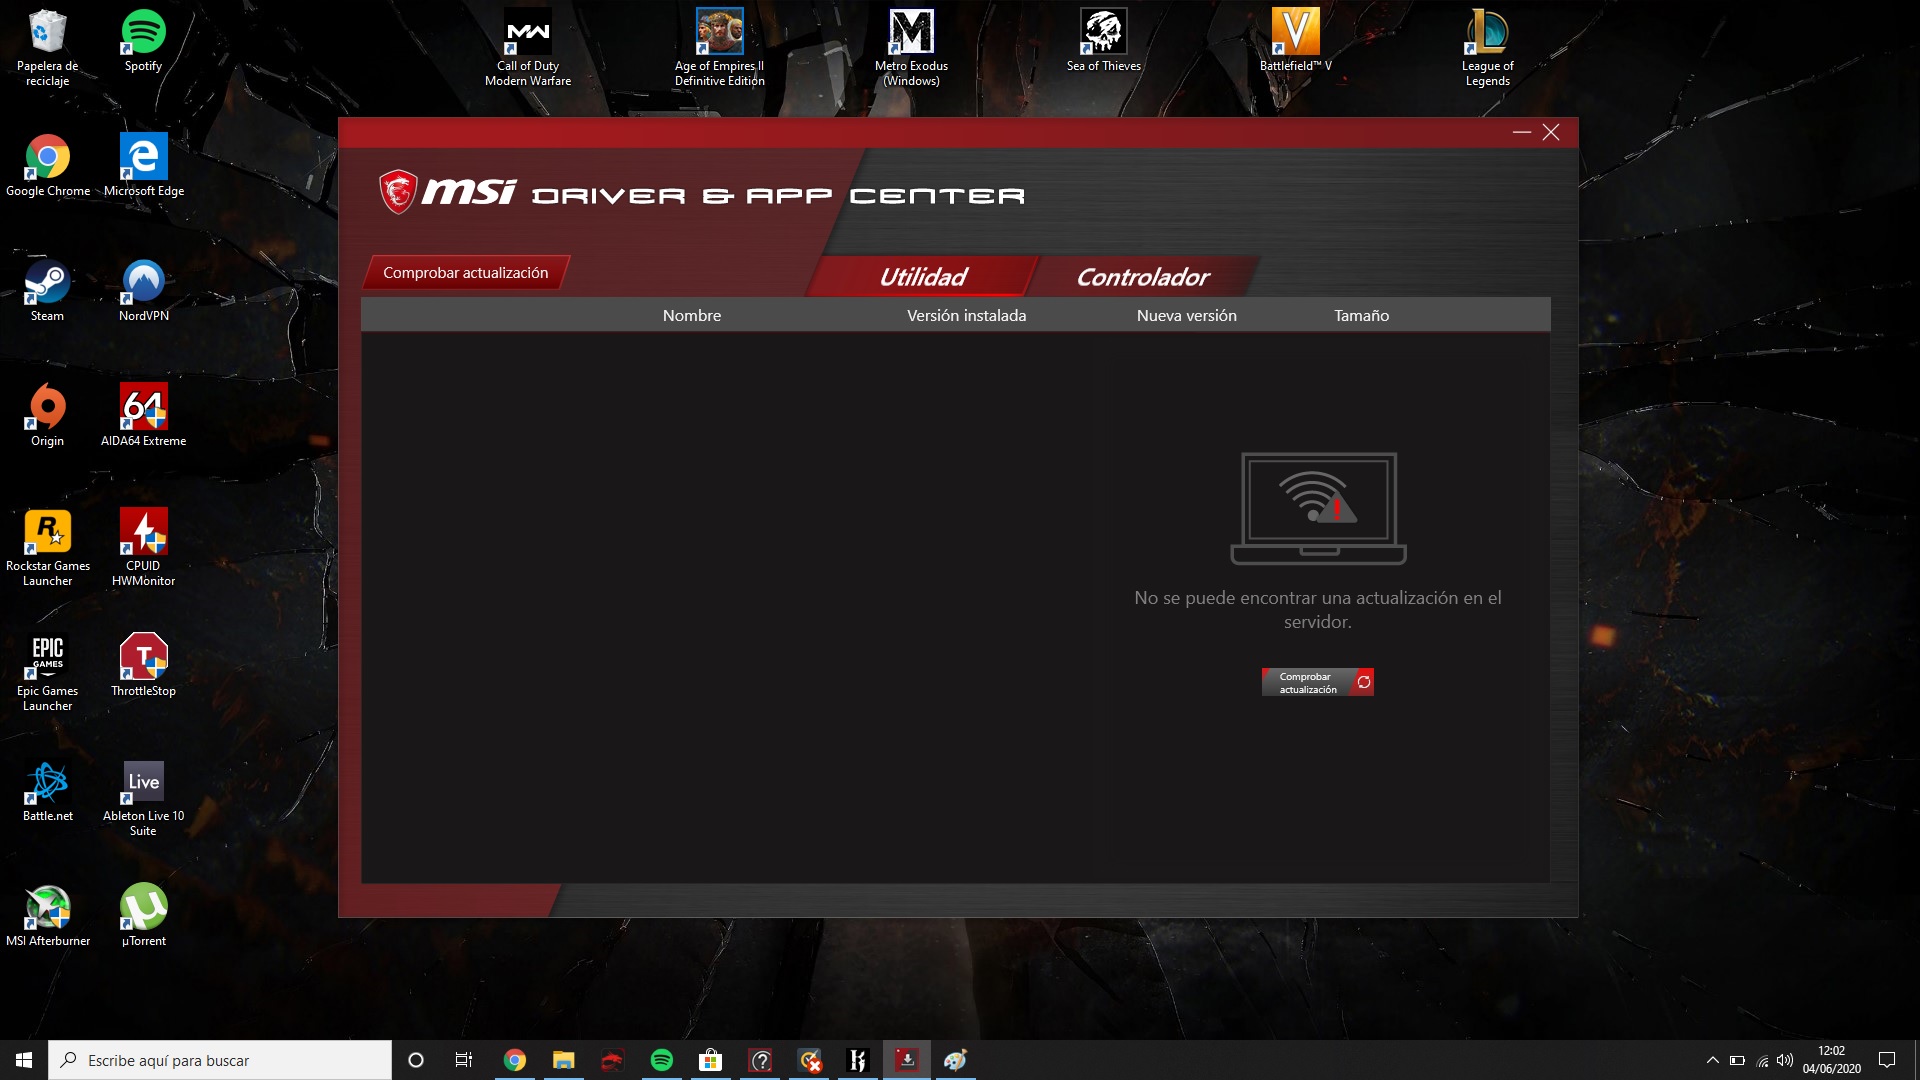
Task: Click the Tamaño column header
Action: [1361, 315]
